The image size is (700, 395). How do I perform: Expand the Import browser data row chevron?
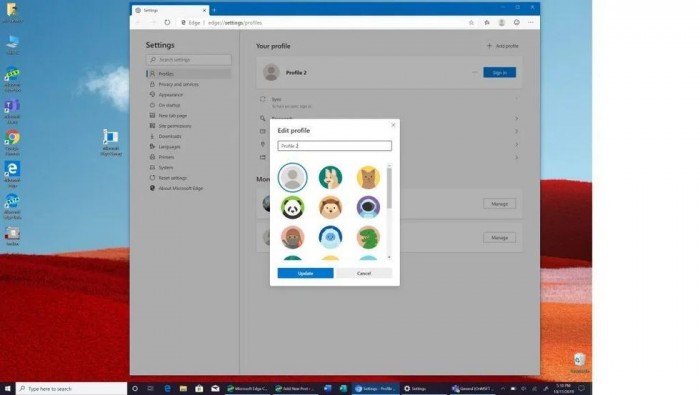tap(517, 158)
